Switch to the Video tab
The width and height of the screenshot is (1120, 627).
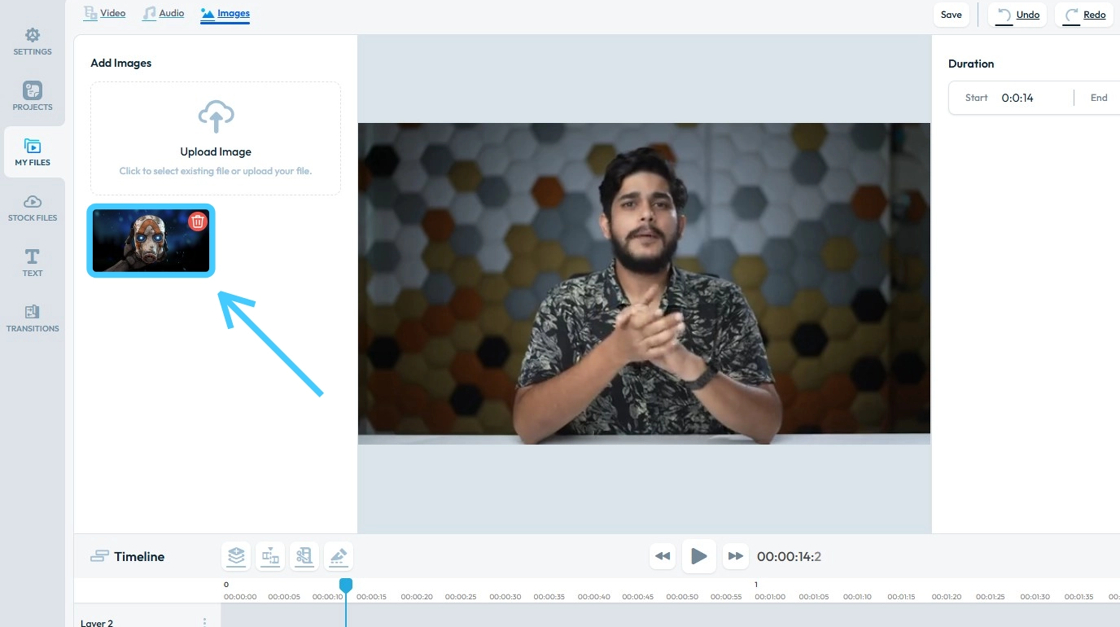(x=104, y=13)
